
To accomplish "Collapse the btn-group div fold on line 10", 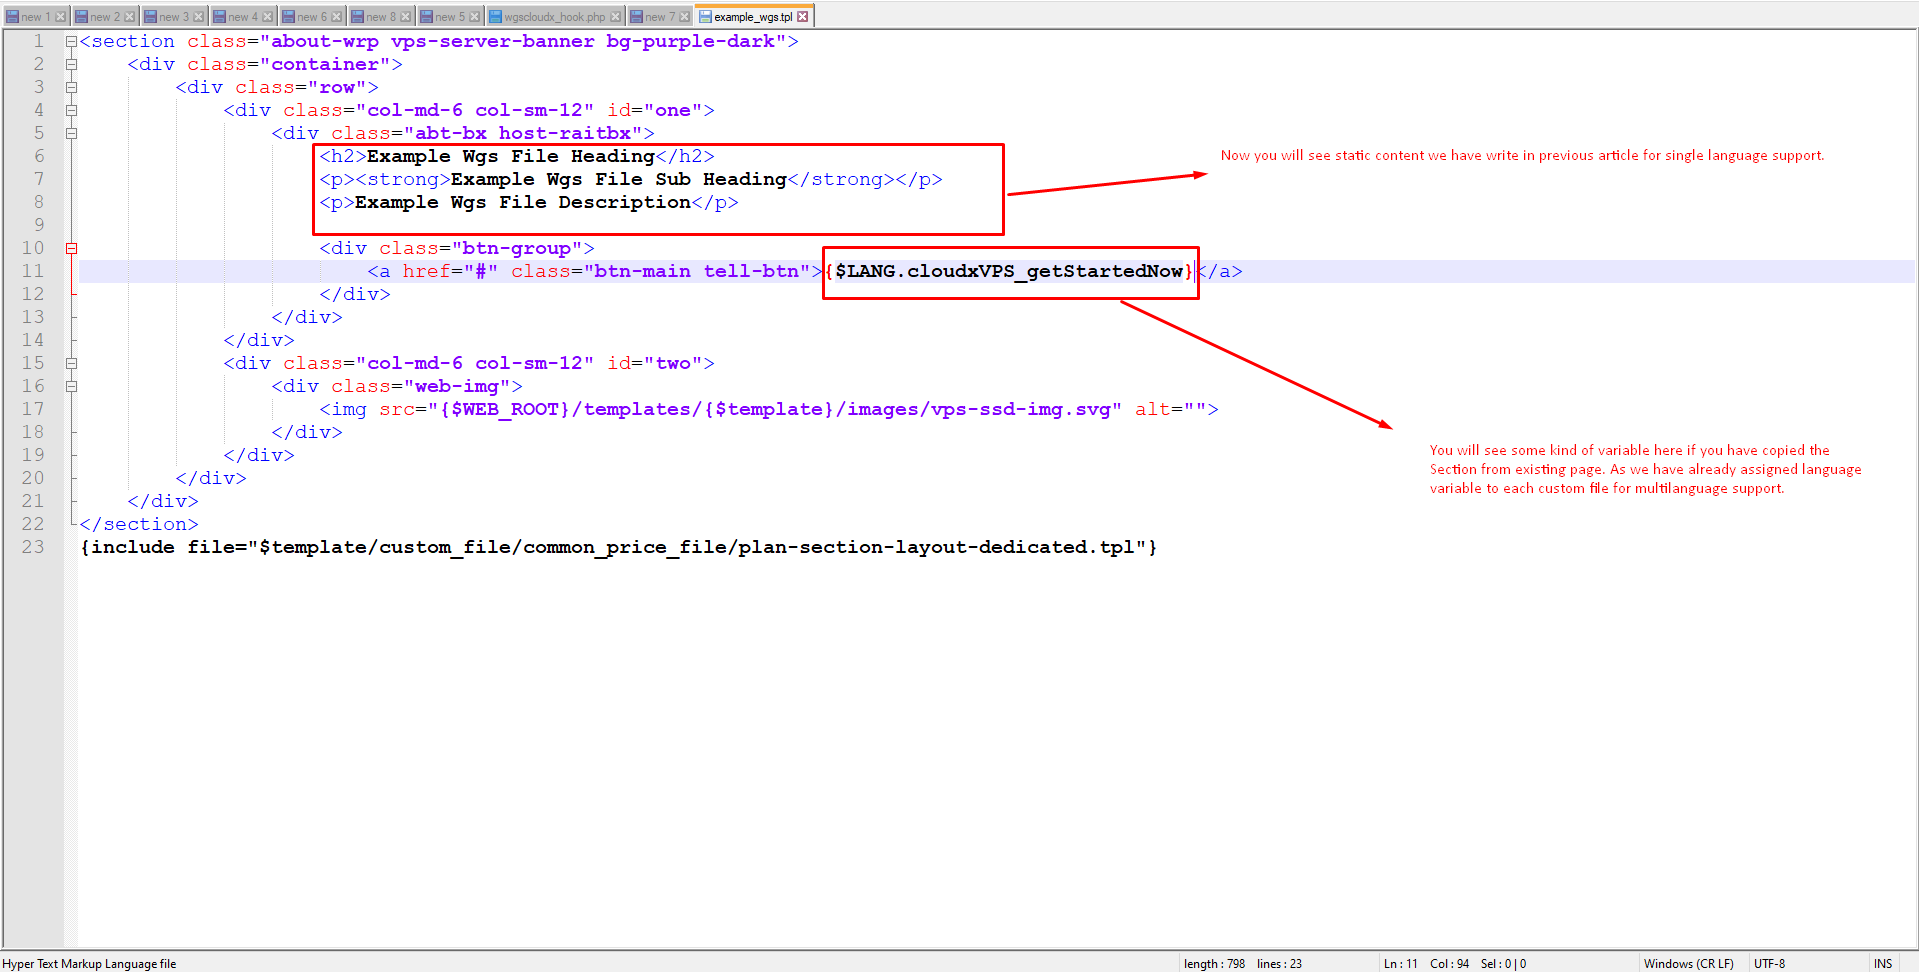I will pyautogui.click(x=71, y=249).
